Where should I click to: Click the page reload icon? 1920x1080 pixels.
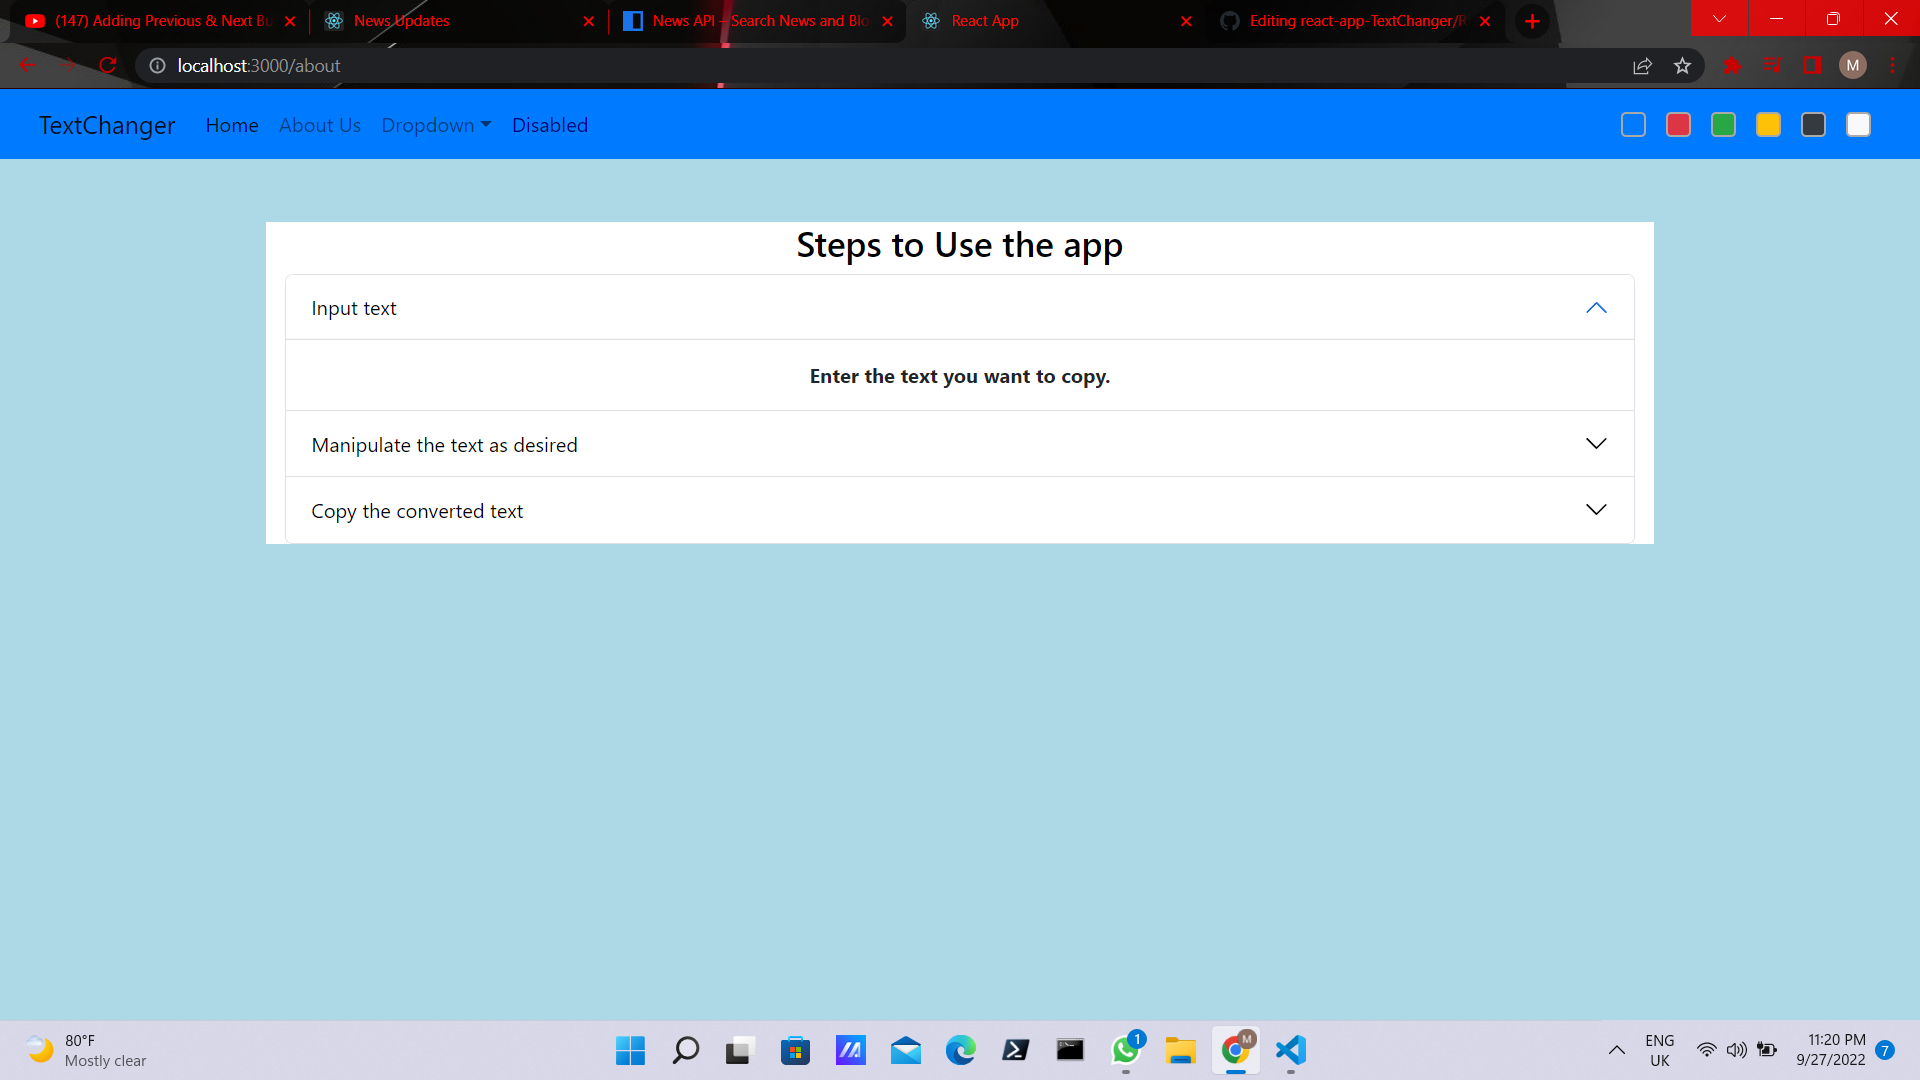[x=107, y=65]
